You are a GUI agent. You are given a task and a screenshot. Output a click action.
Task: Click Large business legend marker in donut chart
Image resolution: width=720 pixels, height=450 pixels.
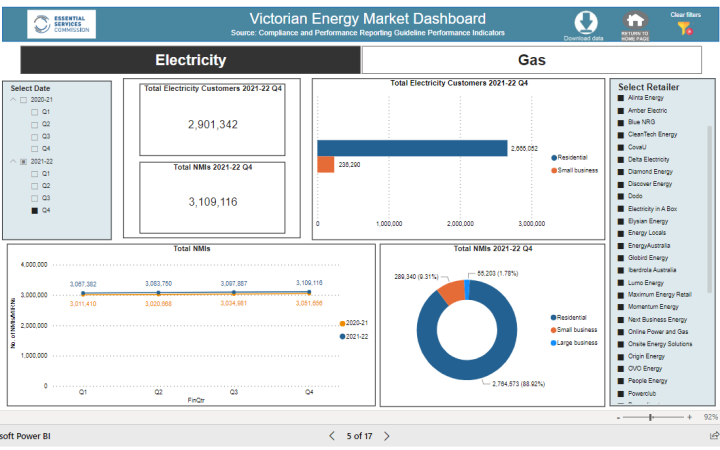click(x=553, y=343)
